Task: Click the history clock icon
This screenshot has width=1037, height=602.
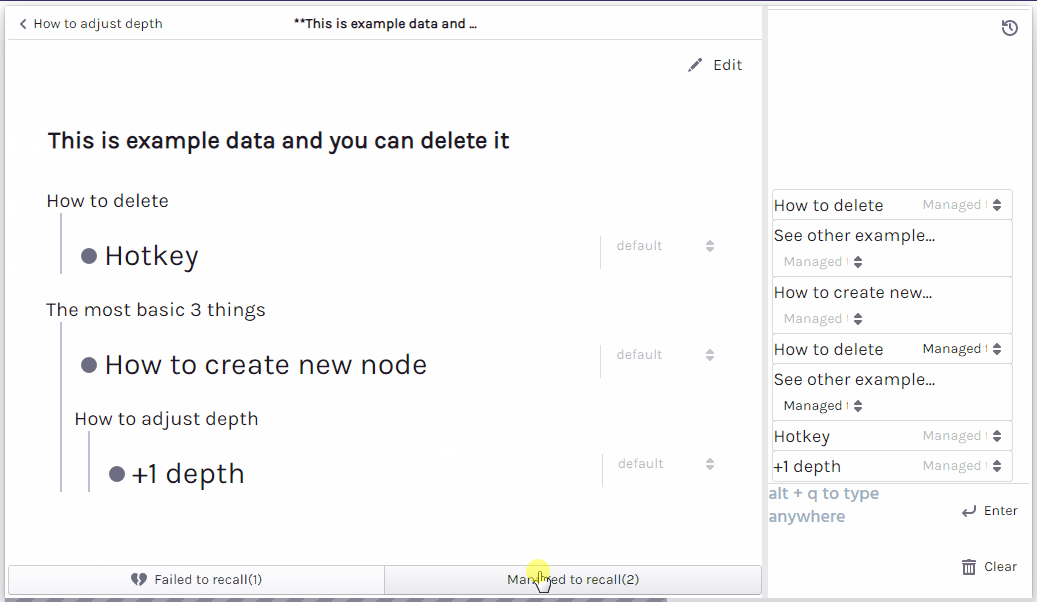Action: 1009,28
